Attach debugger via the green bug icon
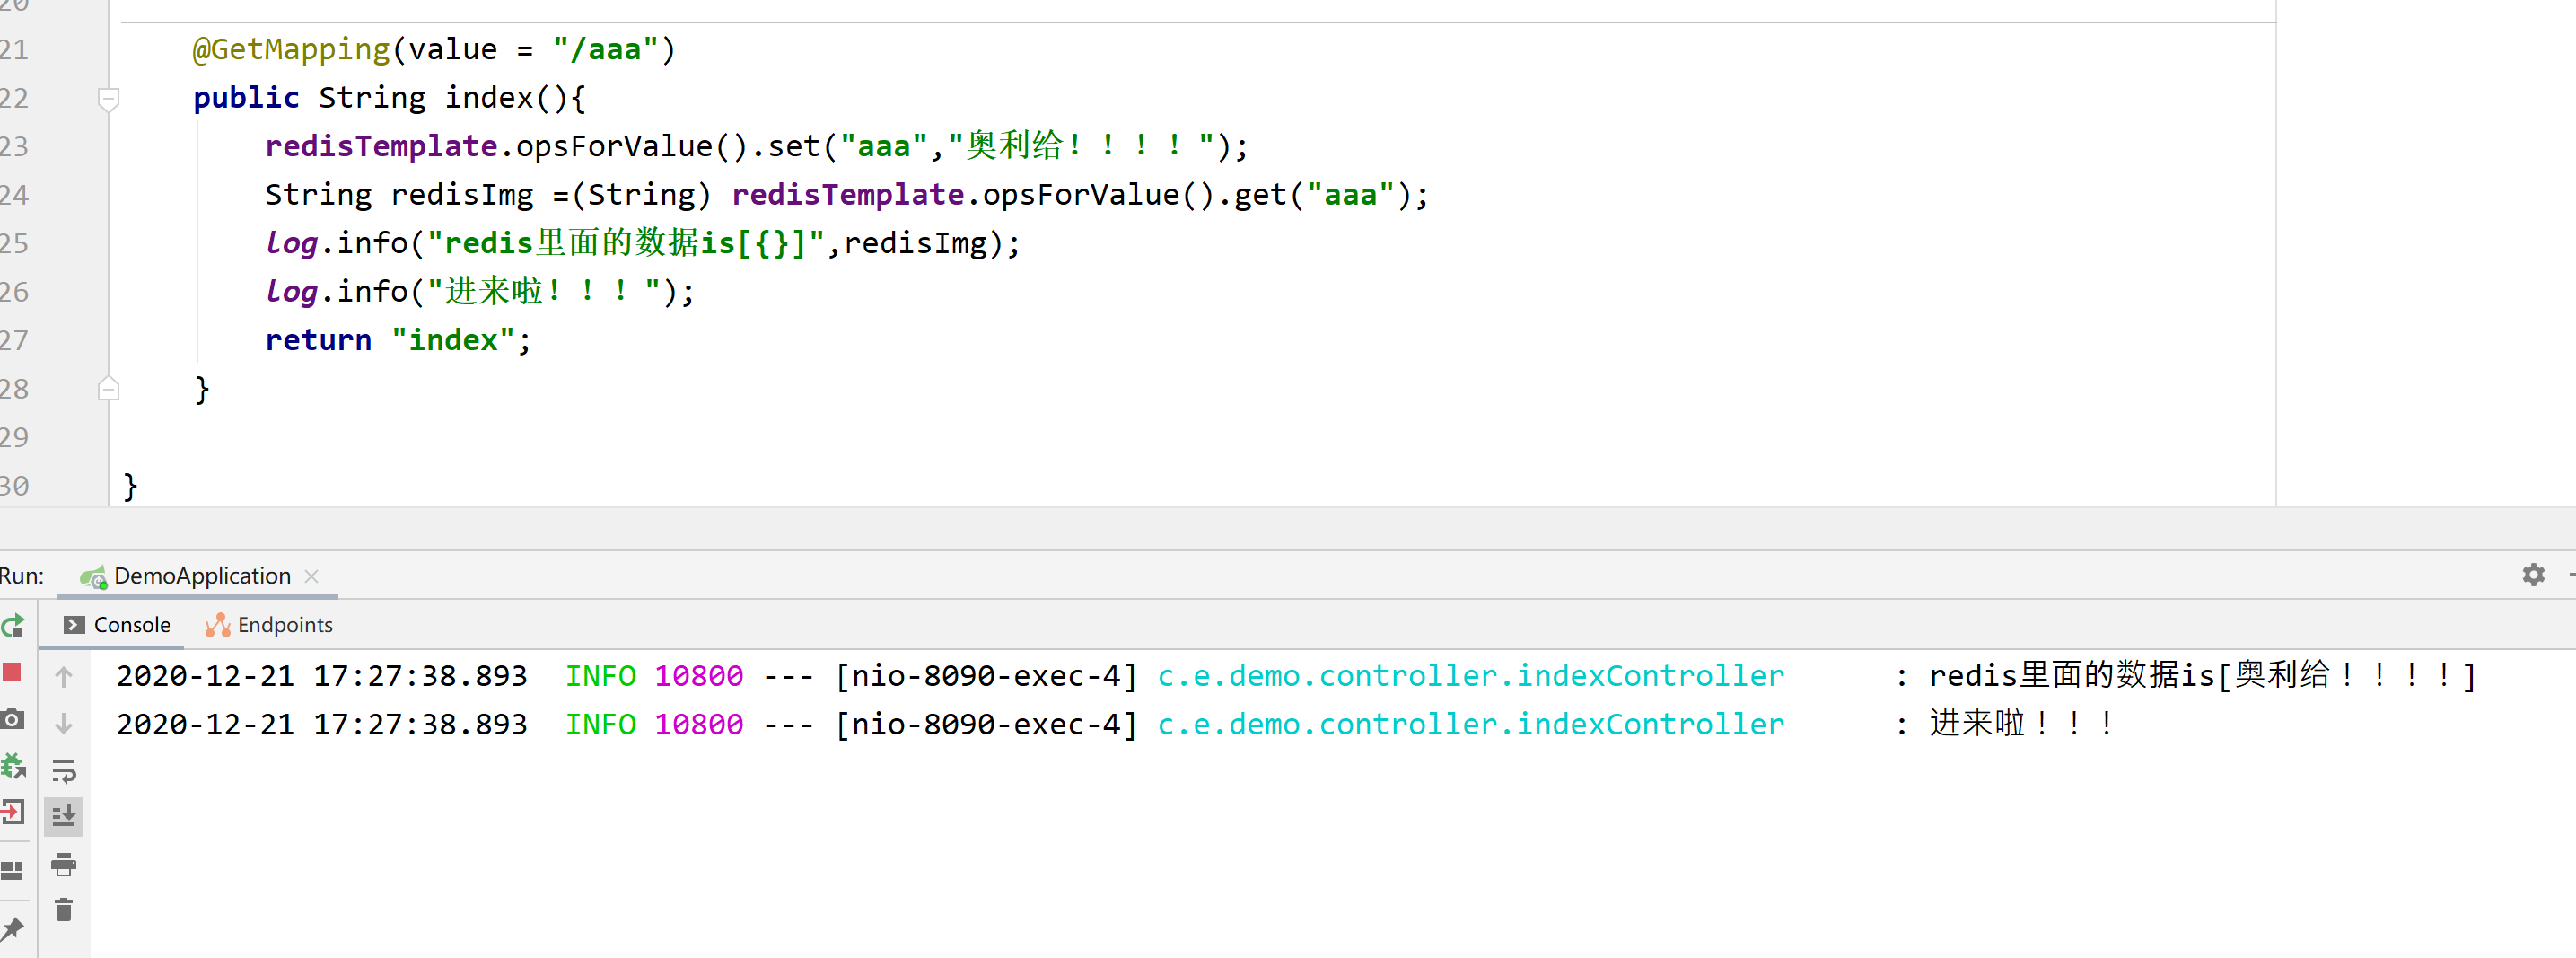 [x=13, y=767]
